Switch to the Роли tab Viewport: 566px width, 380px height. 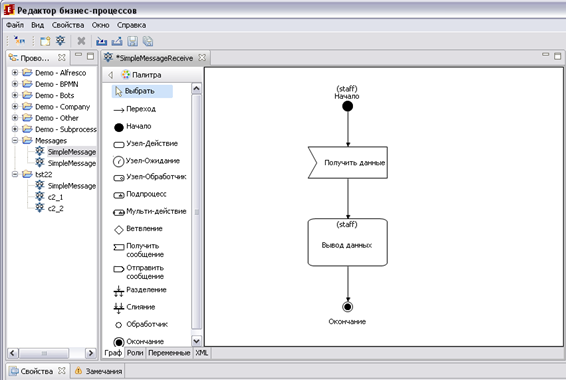pos(135,353)
